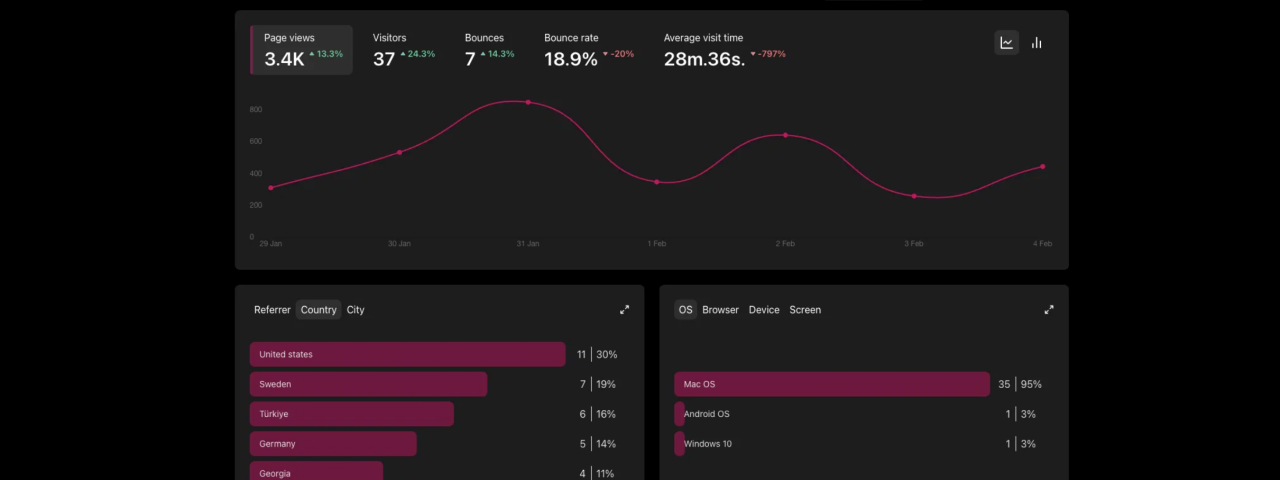Click the Mac OS bar

(832, 384)
